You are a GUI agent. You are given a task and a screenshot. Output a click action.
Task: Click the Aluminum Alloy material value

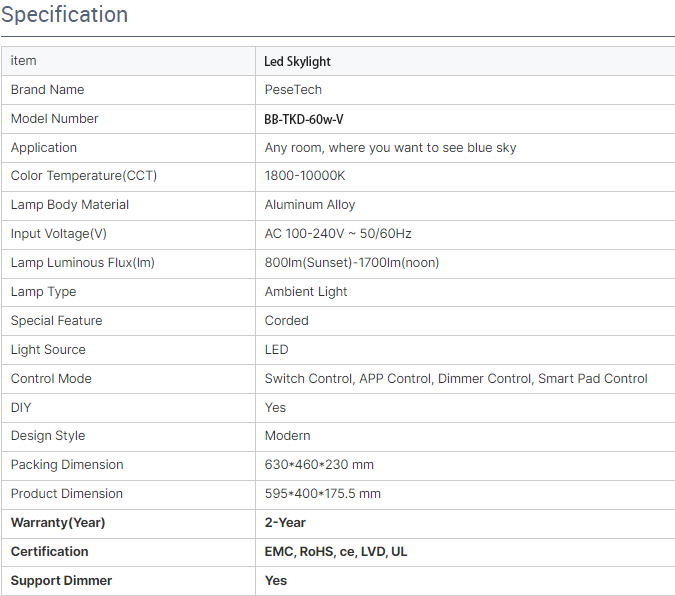[x=310, y=205]
